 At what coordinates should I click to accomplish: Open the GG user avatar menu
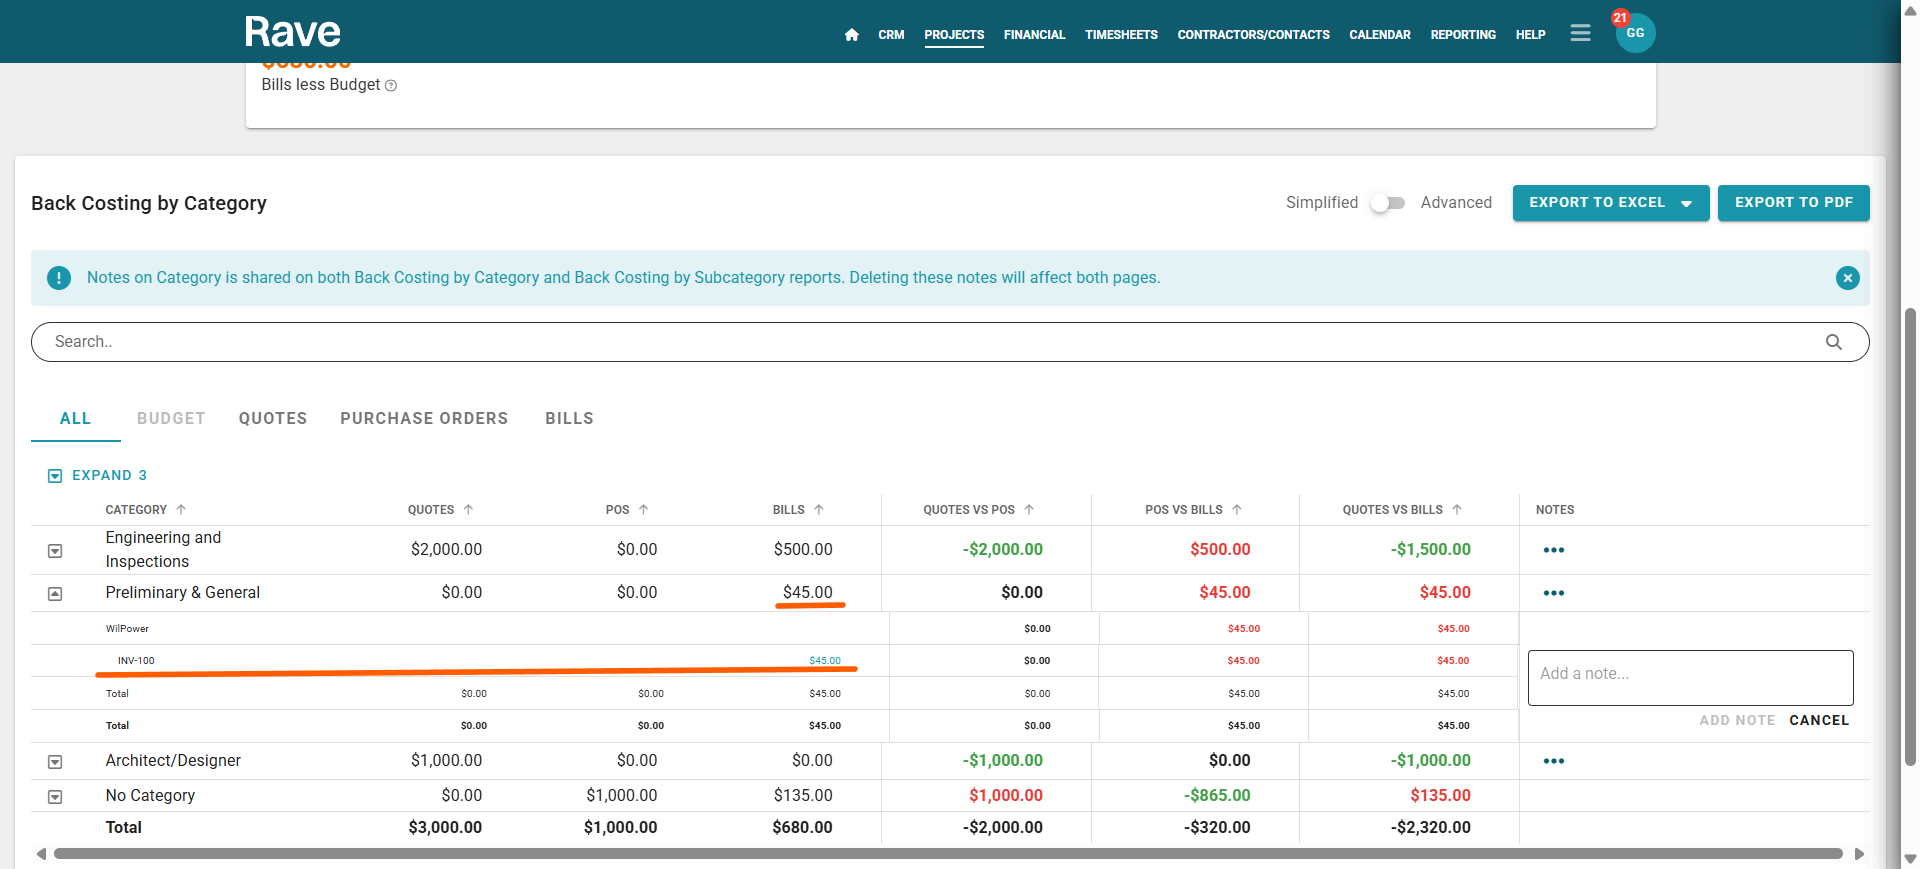click(x=1635, y=33)
